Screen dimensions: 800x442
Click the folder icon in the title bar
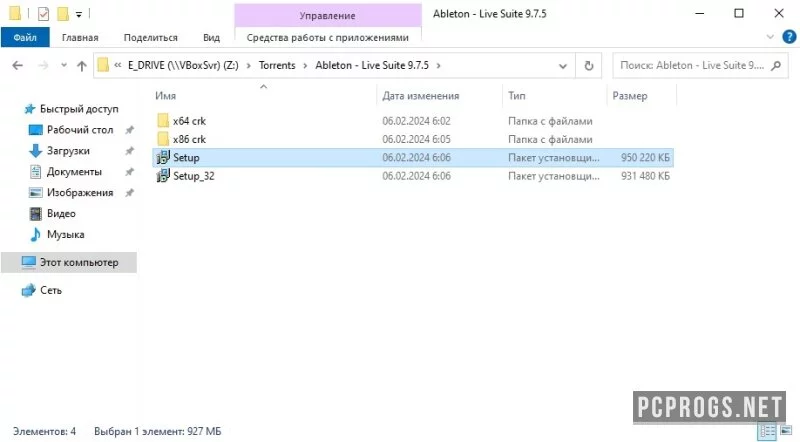tap(15, 14)
